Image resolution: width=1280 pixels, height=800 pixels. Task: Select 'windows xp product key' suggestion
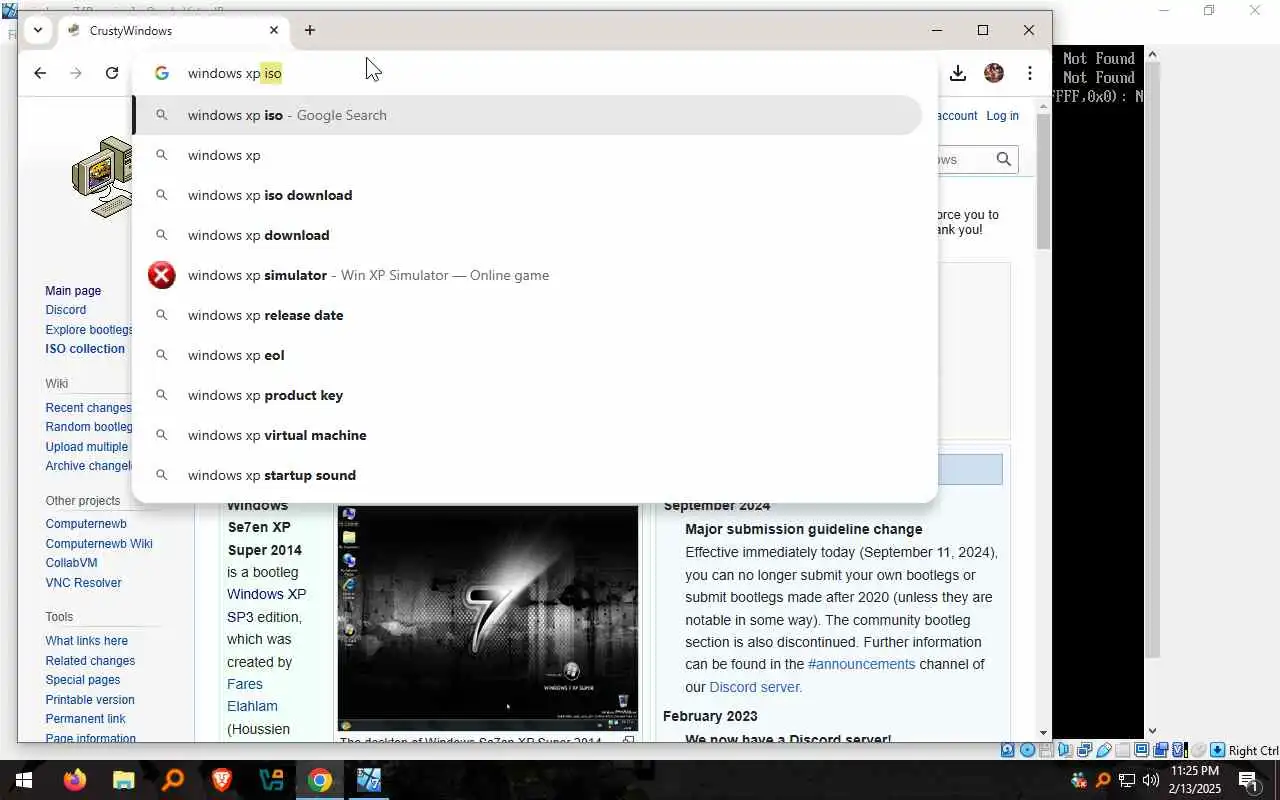(x=527, y=395)
